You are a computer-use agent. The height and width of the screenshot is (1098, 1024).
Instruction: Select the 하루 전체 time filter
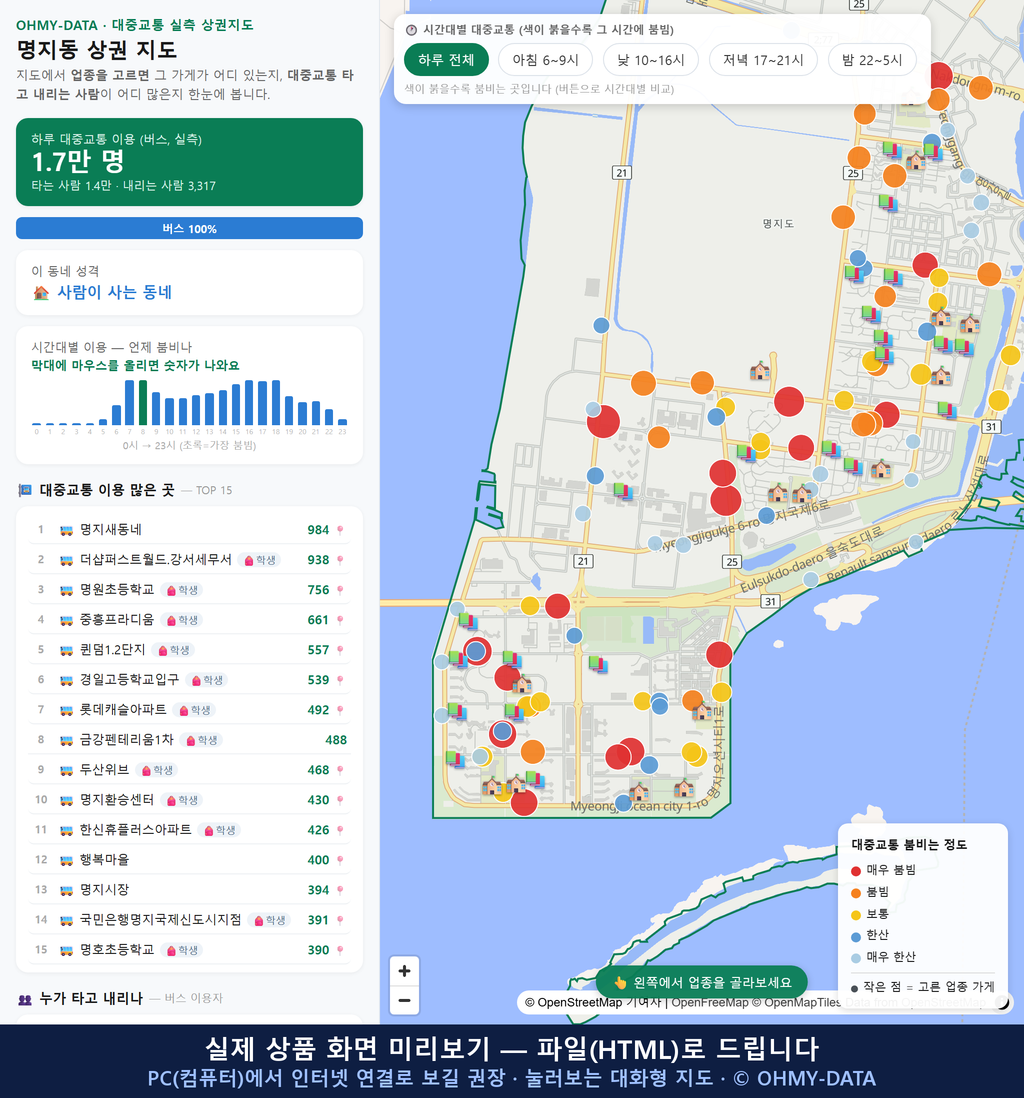(446, 60)
